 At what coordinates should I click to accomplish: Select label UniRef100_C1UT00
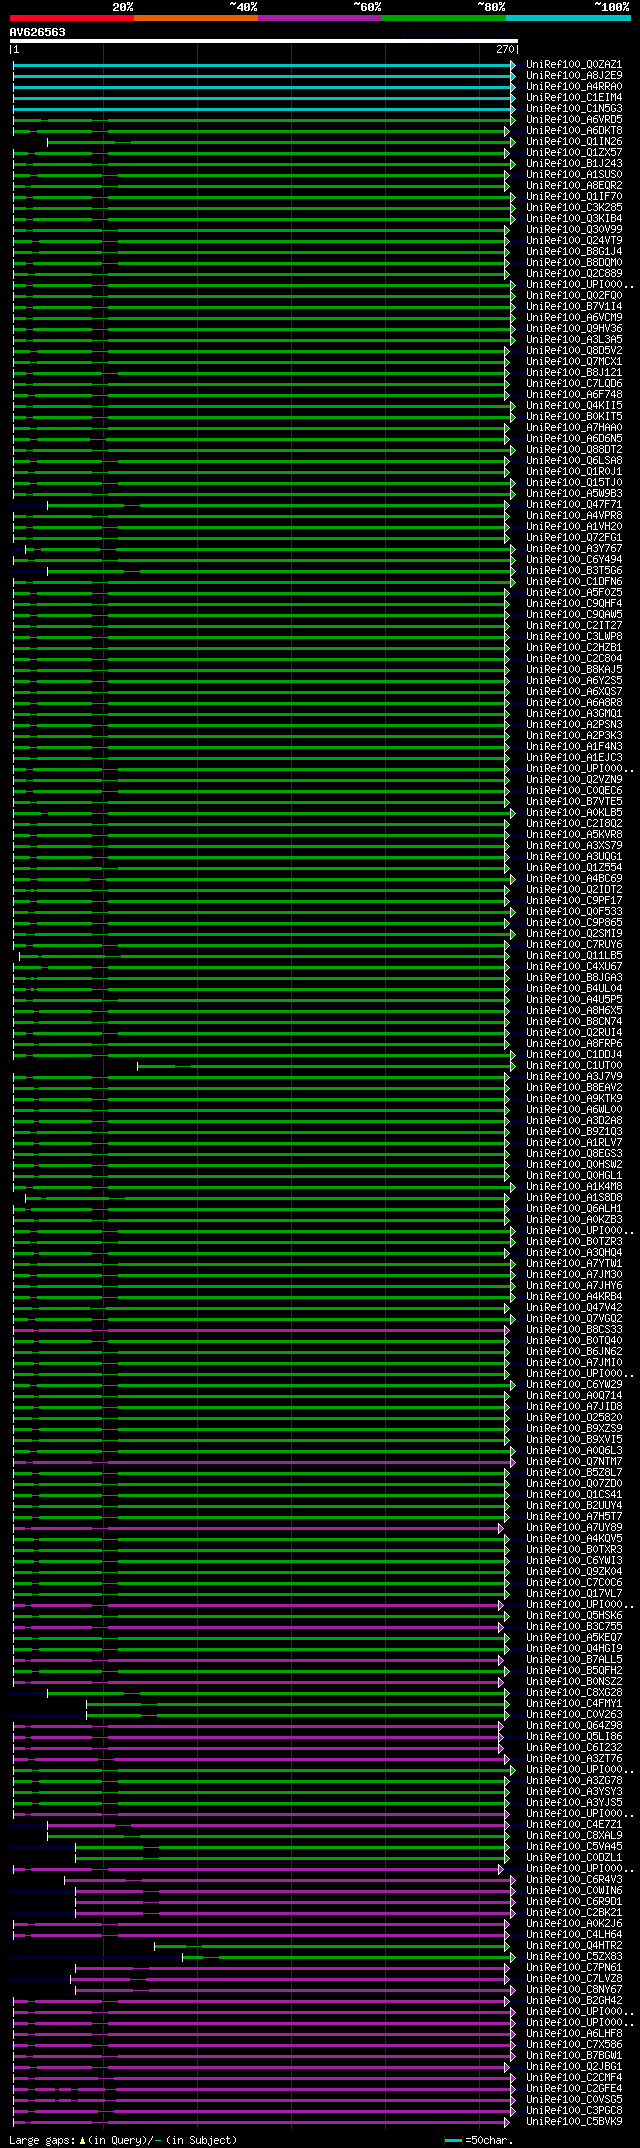click(574, 1065)
